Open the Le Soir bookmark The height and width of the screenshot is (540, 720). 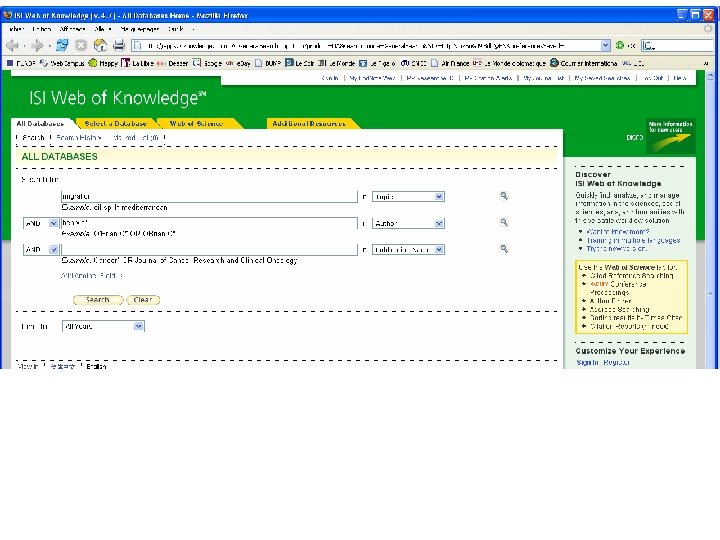click(300, 63)
